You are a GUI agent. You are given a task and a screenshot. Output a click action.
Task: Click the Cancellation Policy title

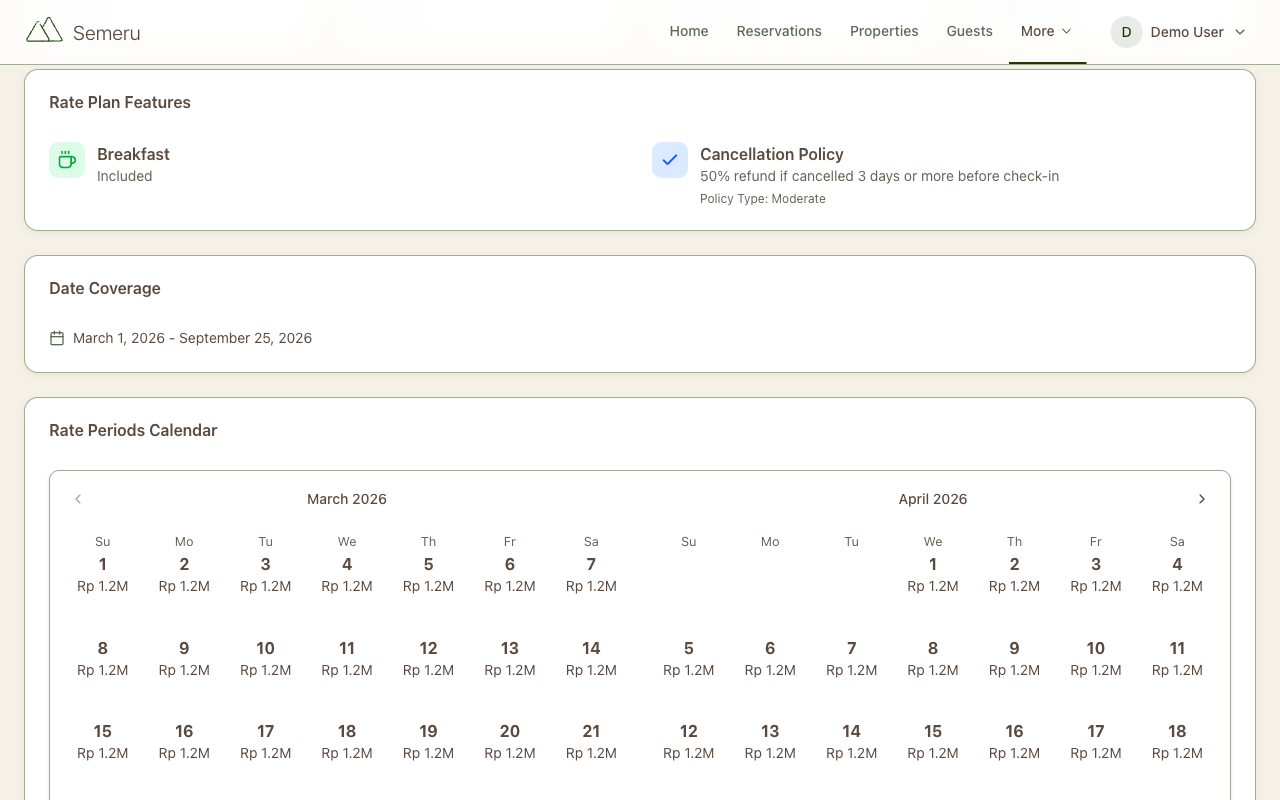772,154
